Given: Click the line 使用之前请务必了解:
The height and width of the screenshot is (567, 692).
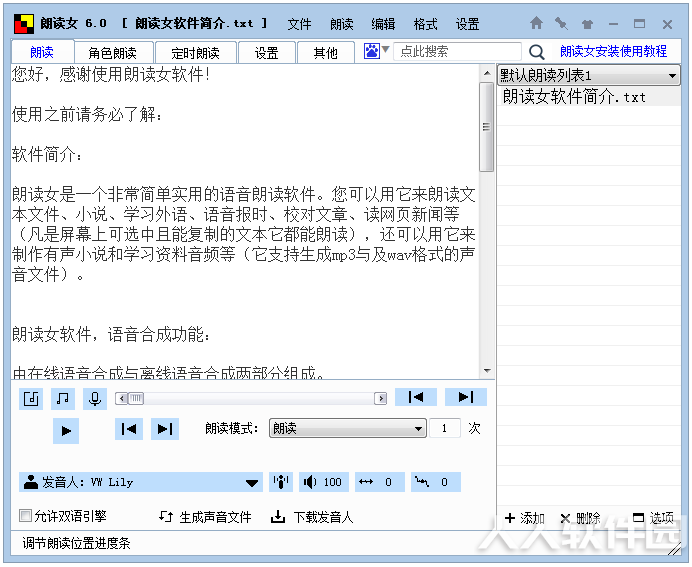Looking at the screenshot, I should 87,114.
